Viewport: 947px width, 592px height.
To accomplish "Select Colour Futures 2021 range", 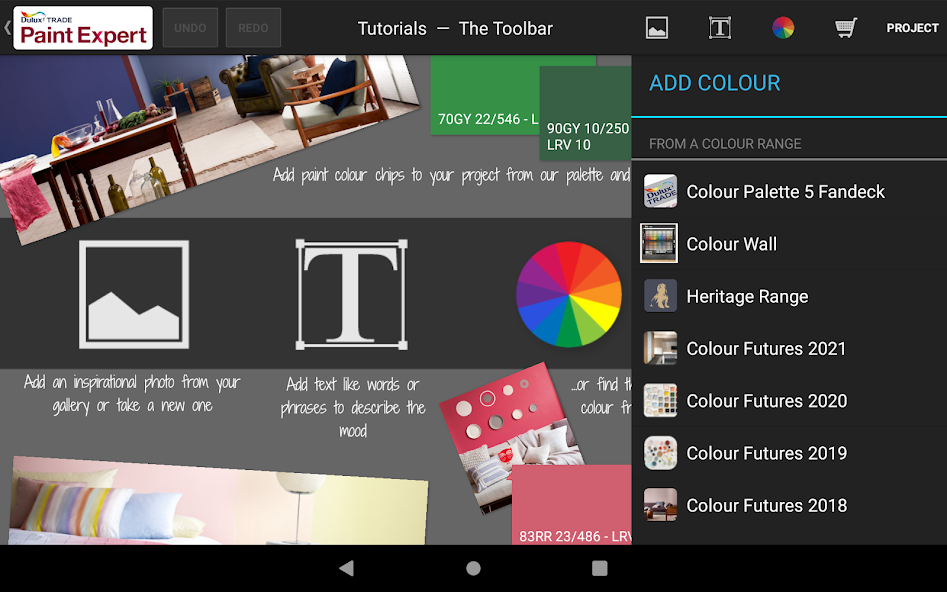I will pos(766,349).
